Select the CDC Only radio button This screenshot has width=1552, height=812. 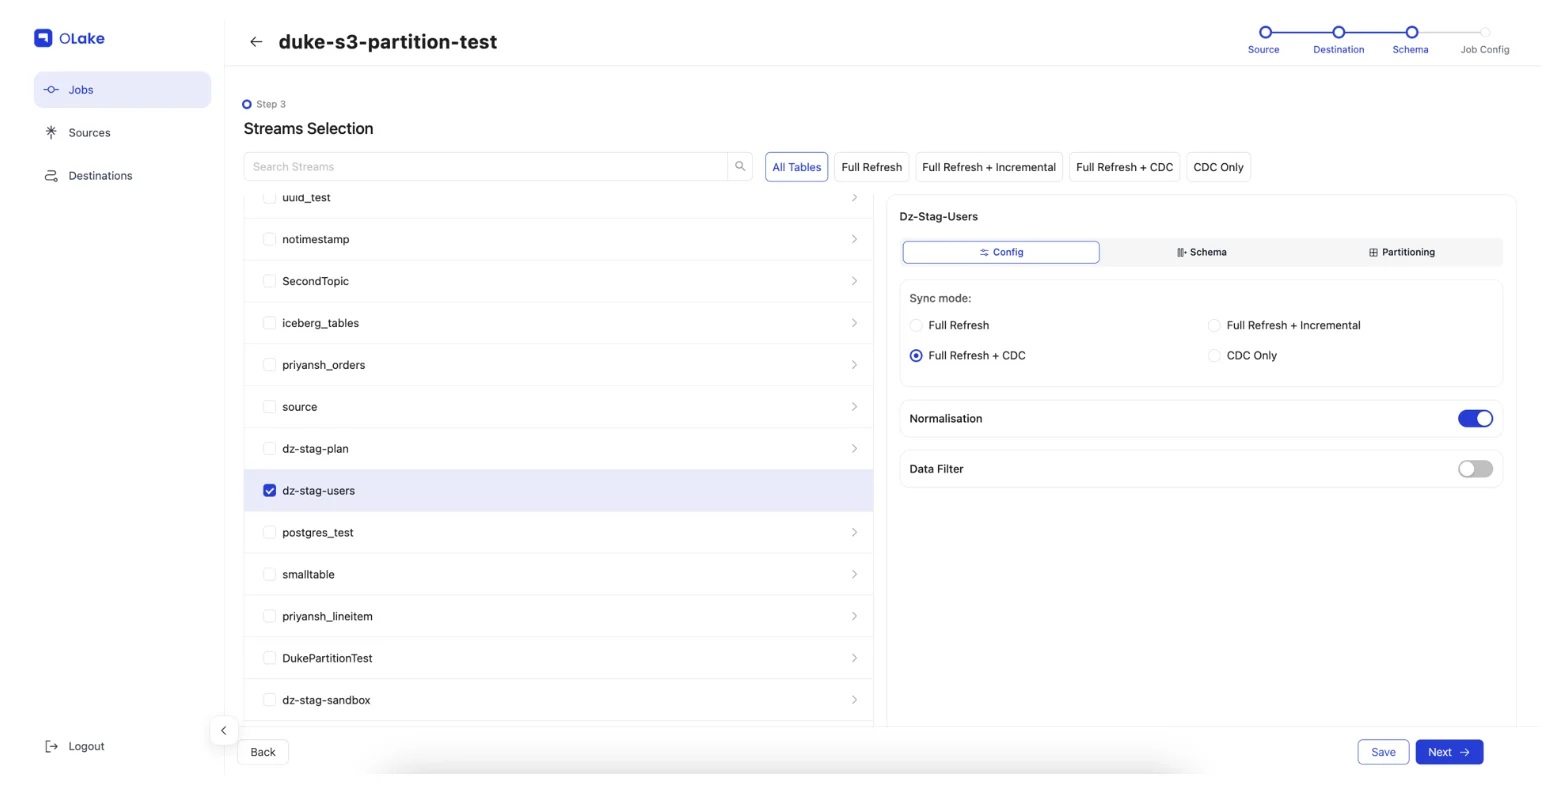(x=1214, y=356)
